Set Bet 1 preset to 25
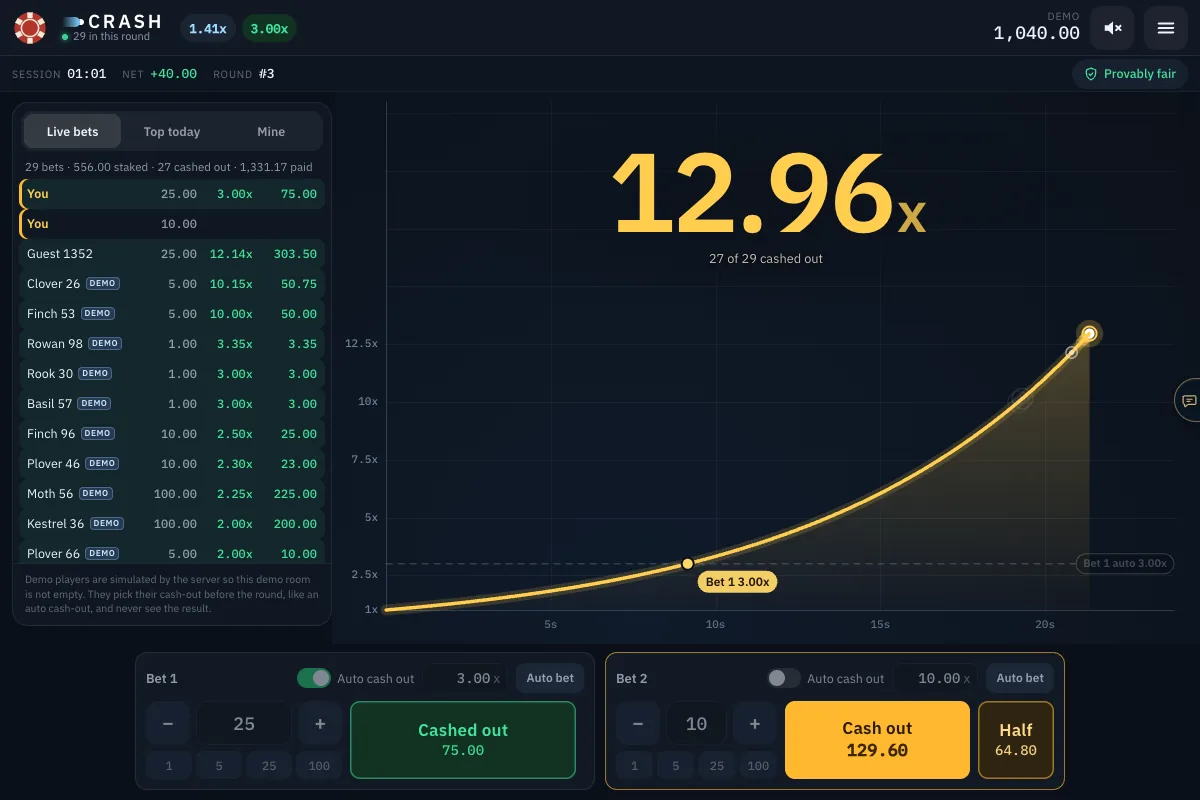 pos(269,766)
